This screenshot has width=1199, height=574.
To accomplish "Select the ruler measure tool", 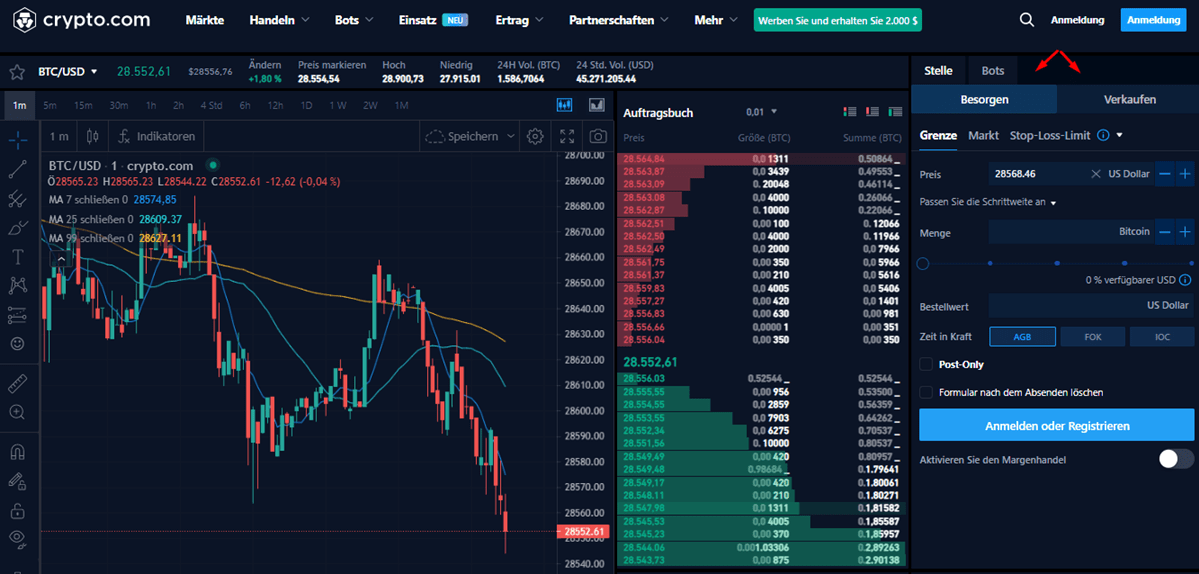I will tap(18, 383).
